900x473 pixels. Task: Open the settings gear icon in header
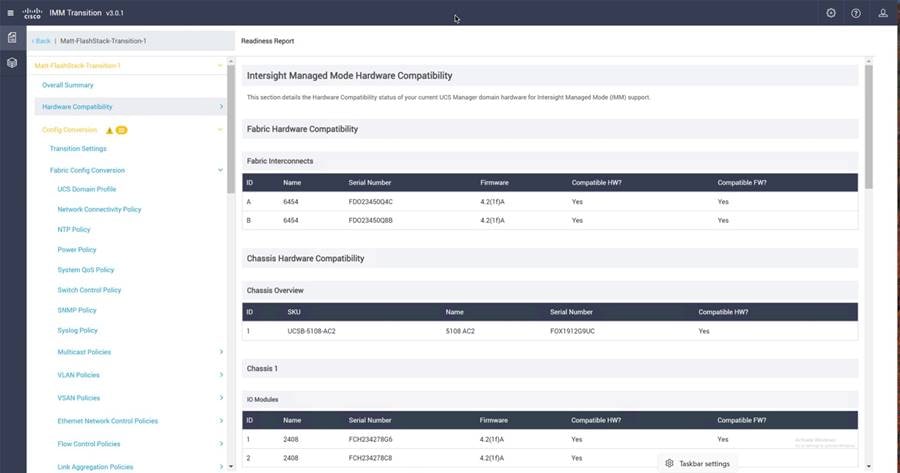pyautogui.click(x=831, y=13)
